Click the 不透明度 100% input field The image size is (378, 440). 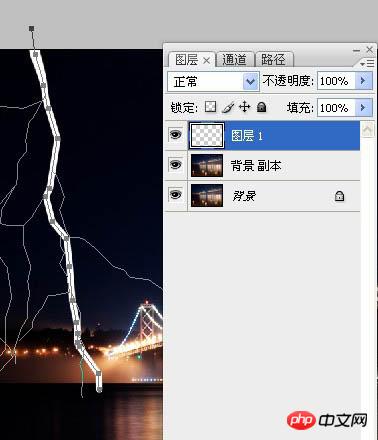(x=336, y=81)
